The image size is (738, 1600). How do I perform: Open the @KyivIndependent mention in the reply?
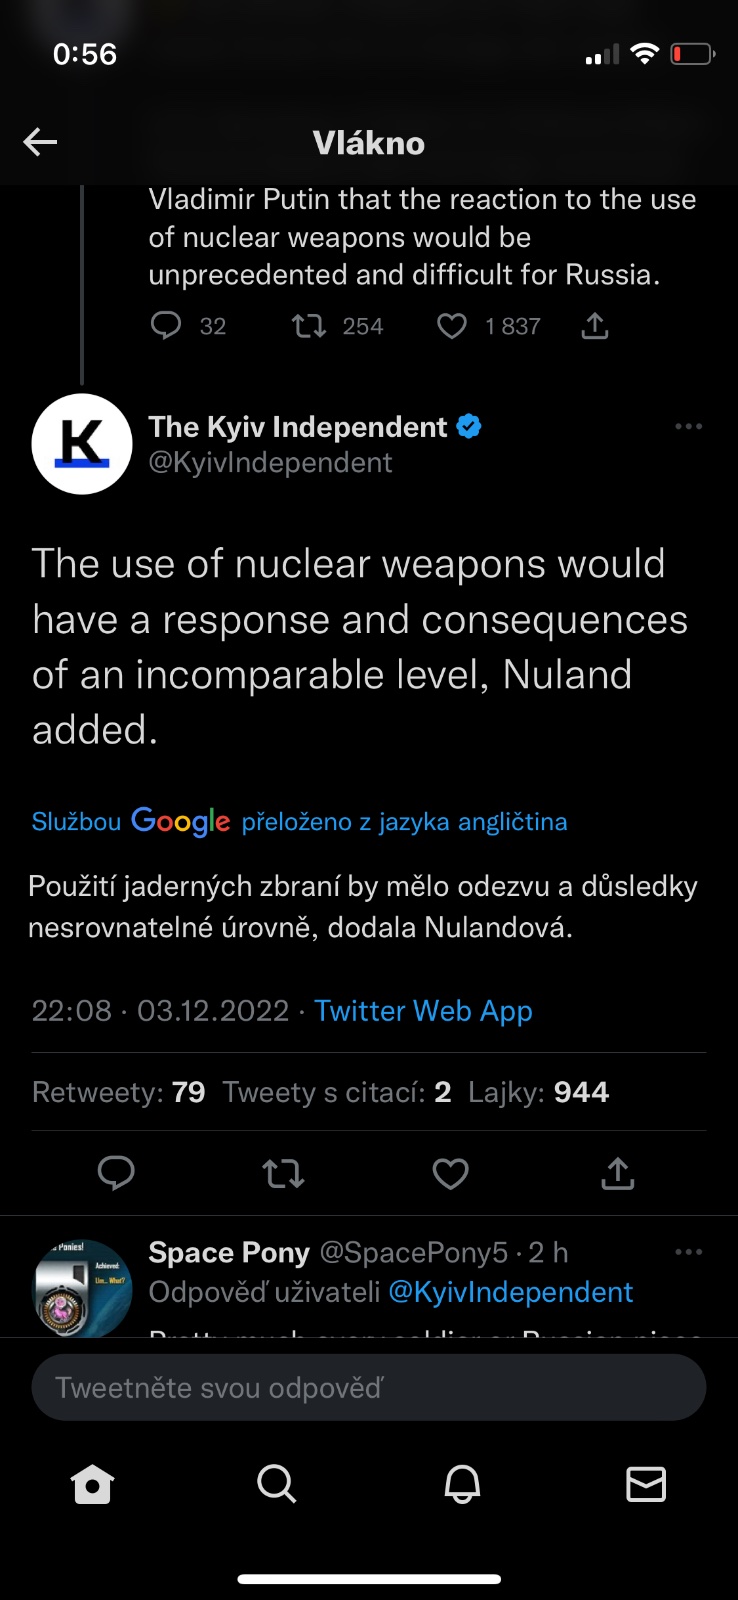[510, 1292]
